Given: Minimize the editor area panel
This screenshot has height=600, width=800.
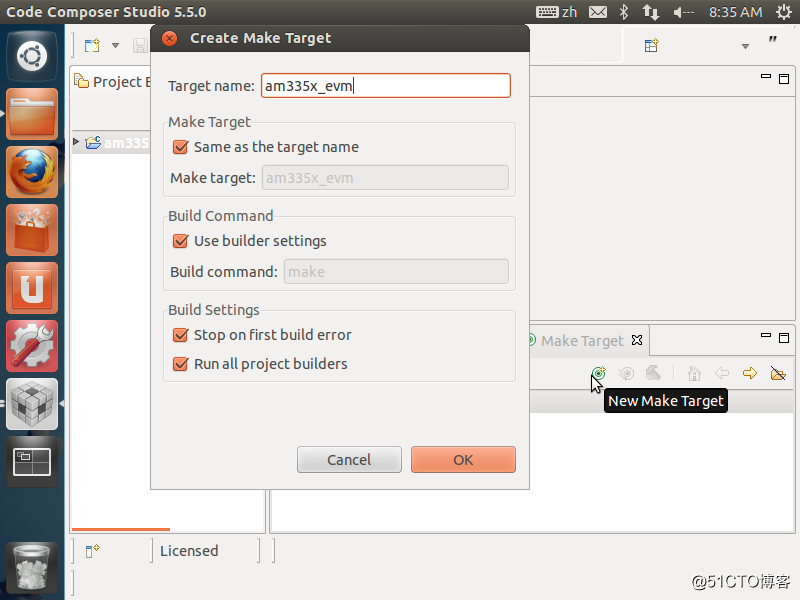Looking at the screenshot, I should click(x=766, y=77).
